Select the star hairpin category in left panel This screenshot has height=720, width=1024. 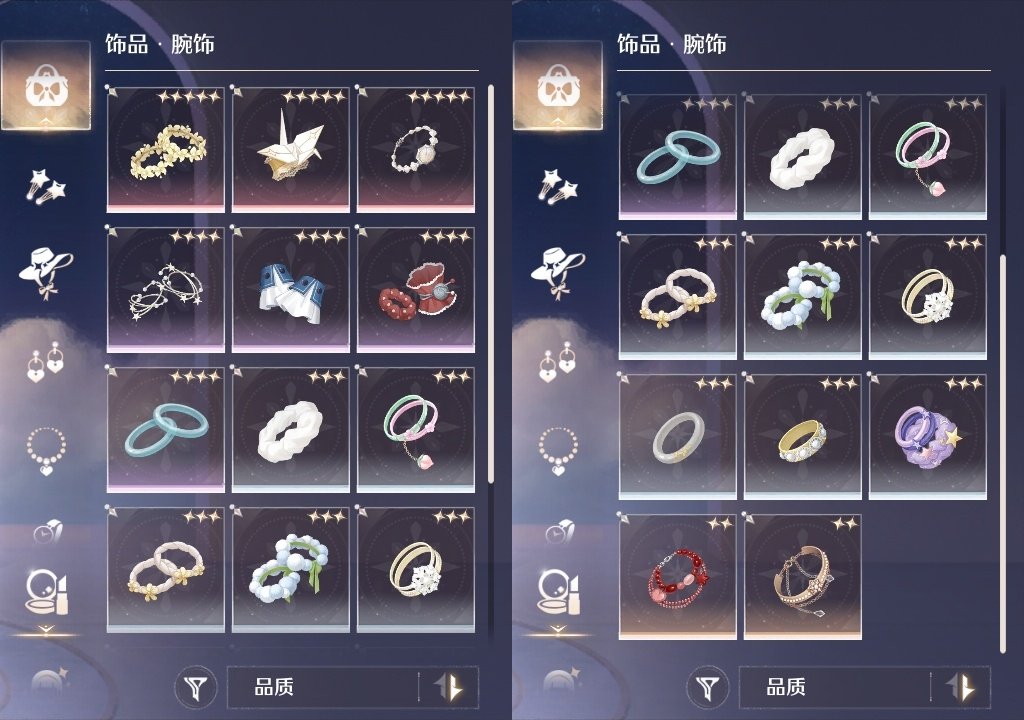coord(46,186)
